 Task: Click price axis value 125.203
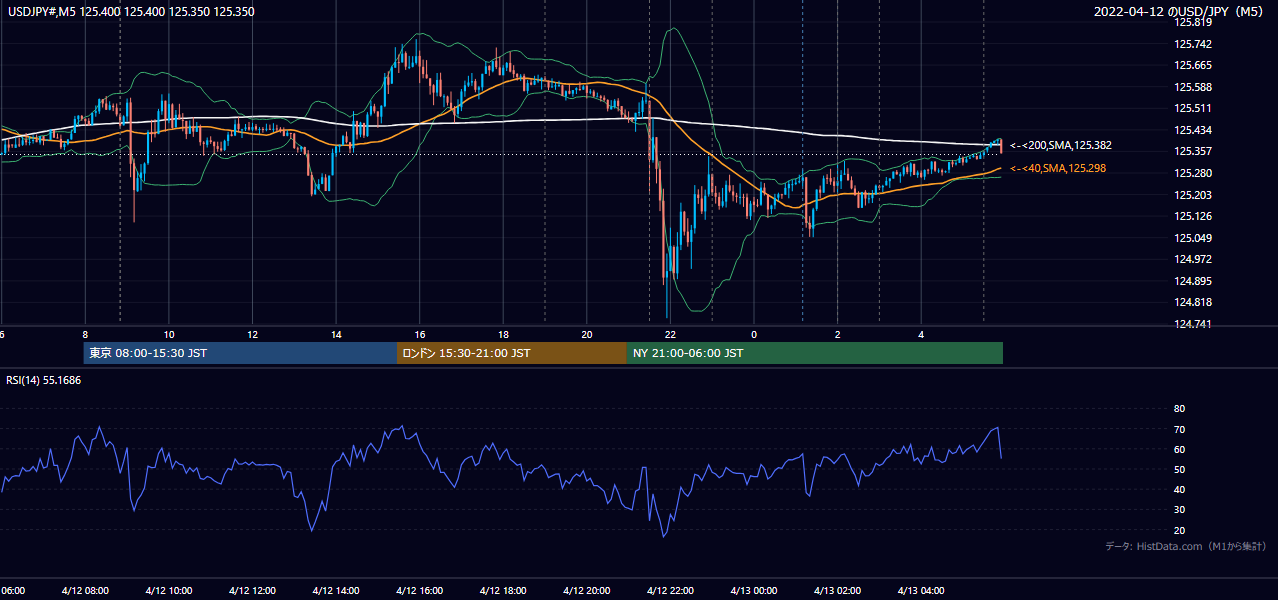click(x=1193, y=195)
